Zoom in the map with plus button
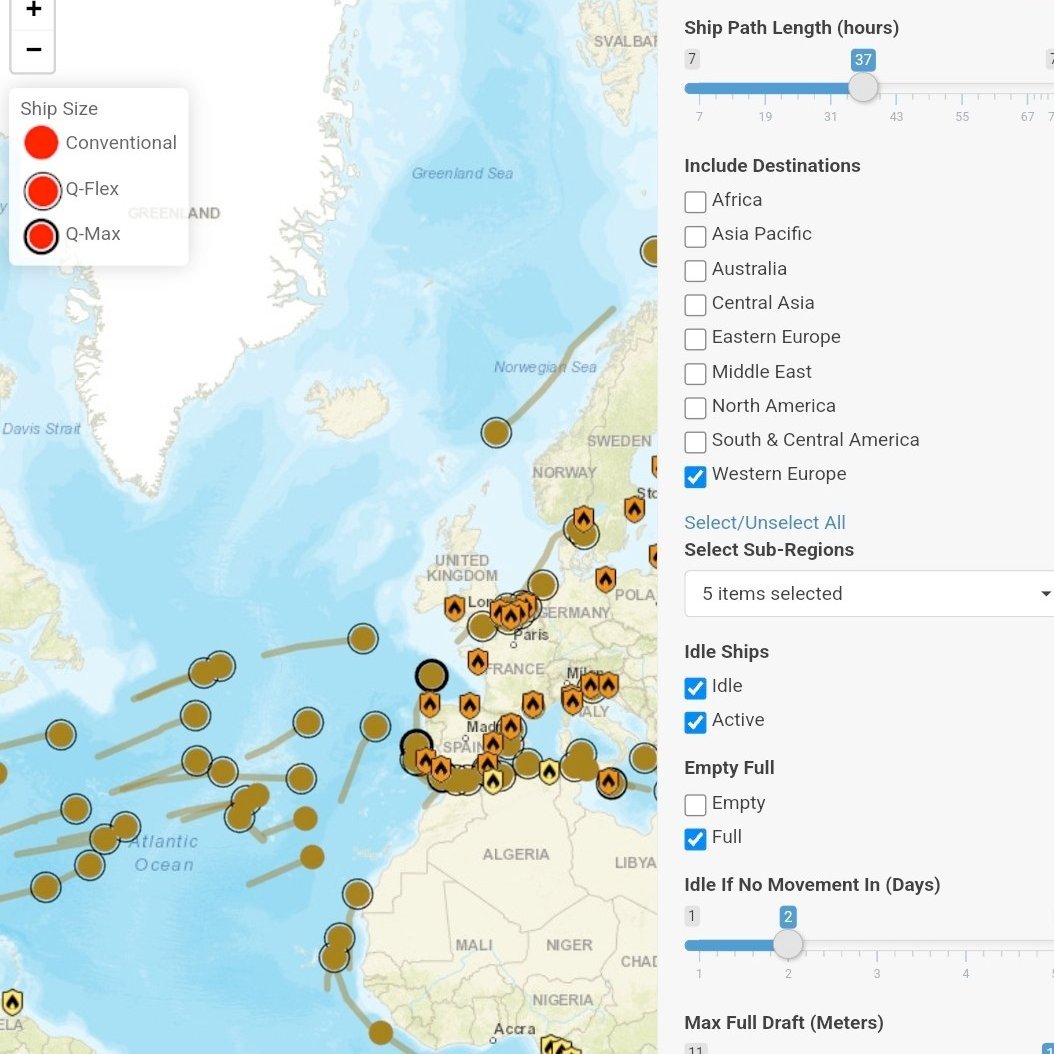Image resolution: width=1054 pixels, height=1054 pixels. tap(33, 11)
